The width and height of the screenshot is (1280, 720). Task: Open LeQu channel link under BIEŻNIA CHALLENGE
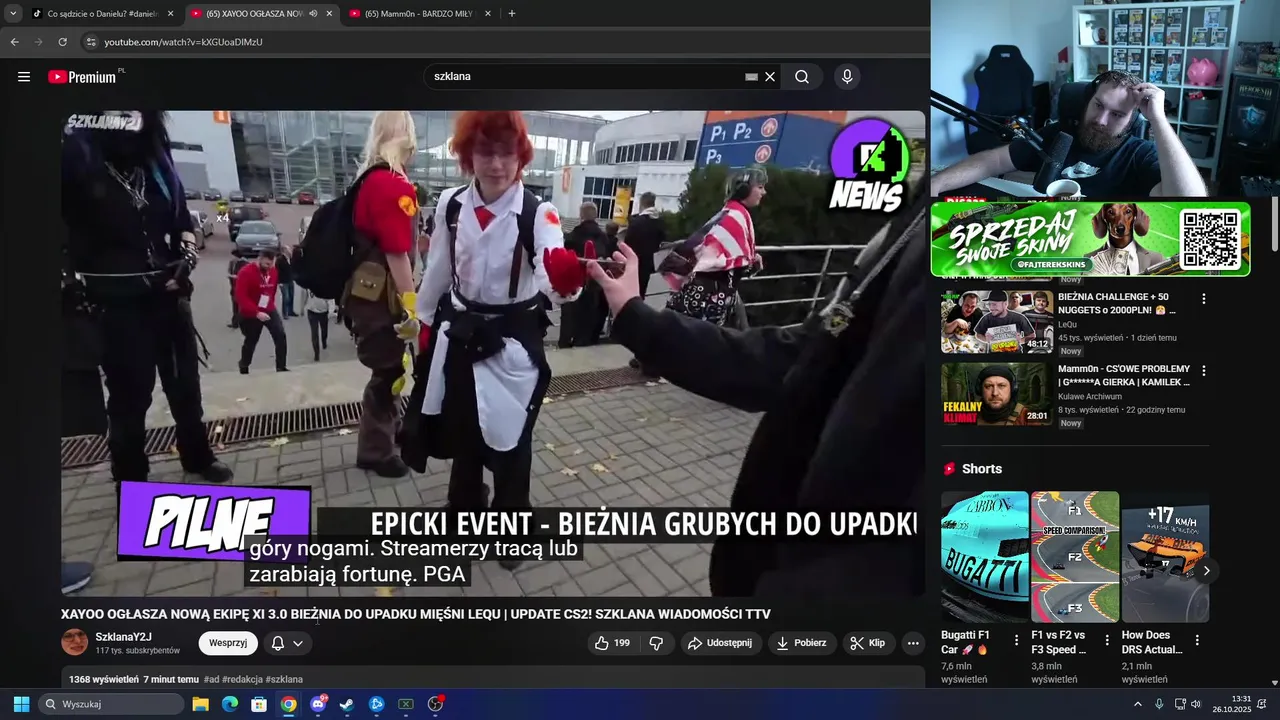coord(1069,325)
